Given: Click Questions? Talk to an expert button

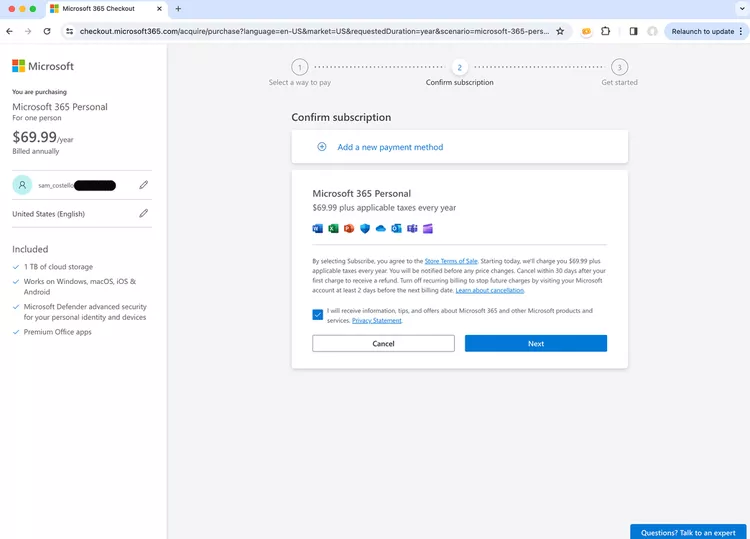Looking at the screenshot, I should coord(688,532).
